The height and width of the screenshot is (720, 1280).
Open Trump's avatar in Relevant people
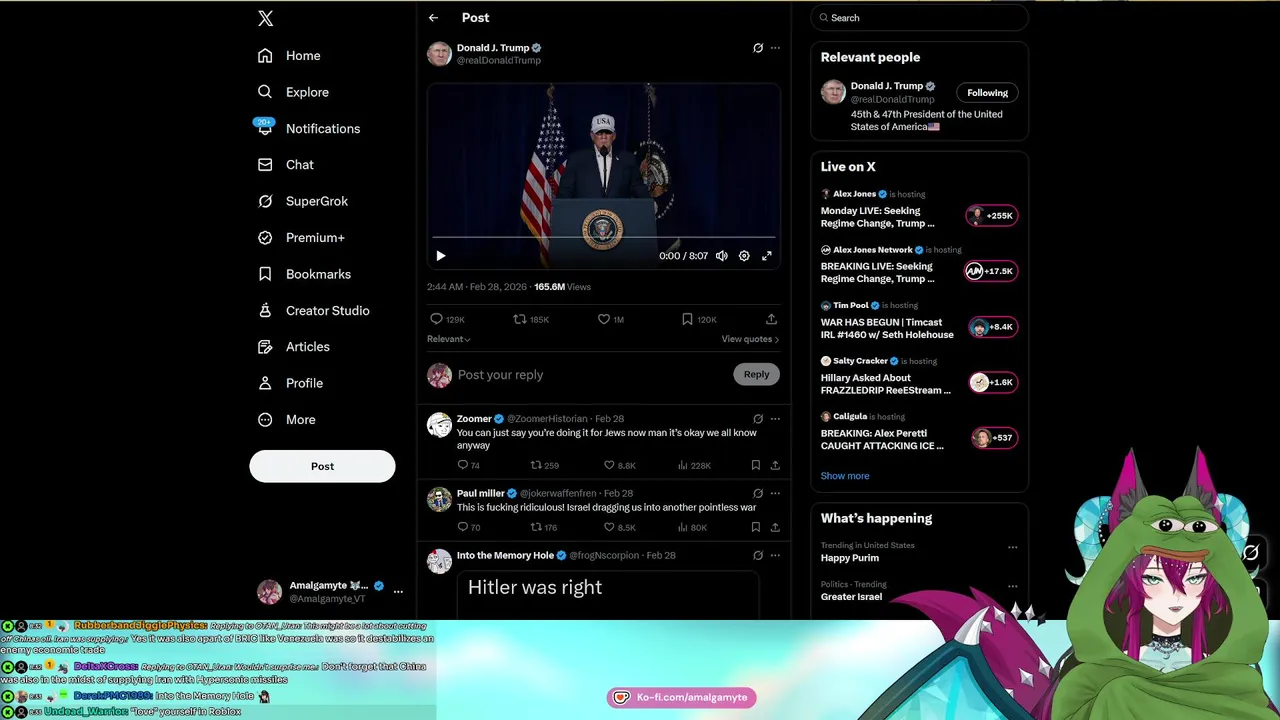pyautogui.click(x=833, y=93)
